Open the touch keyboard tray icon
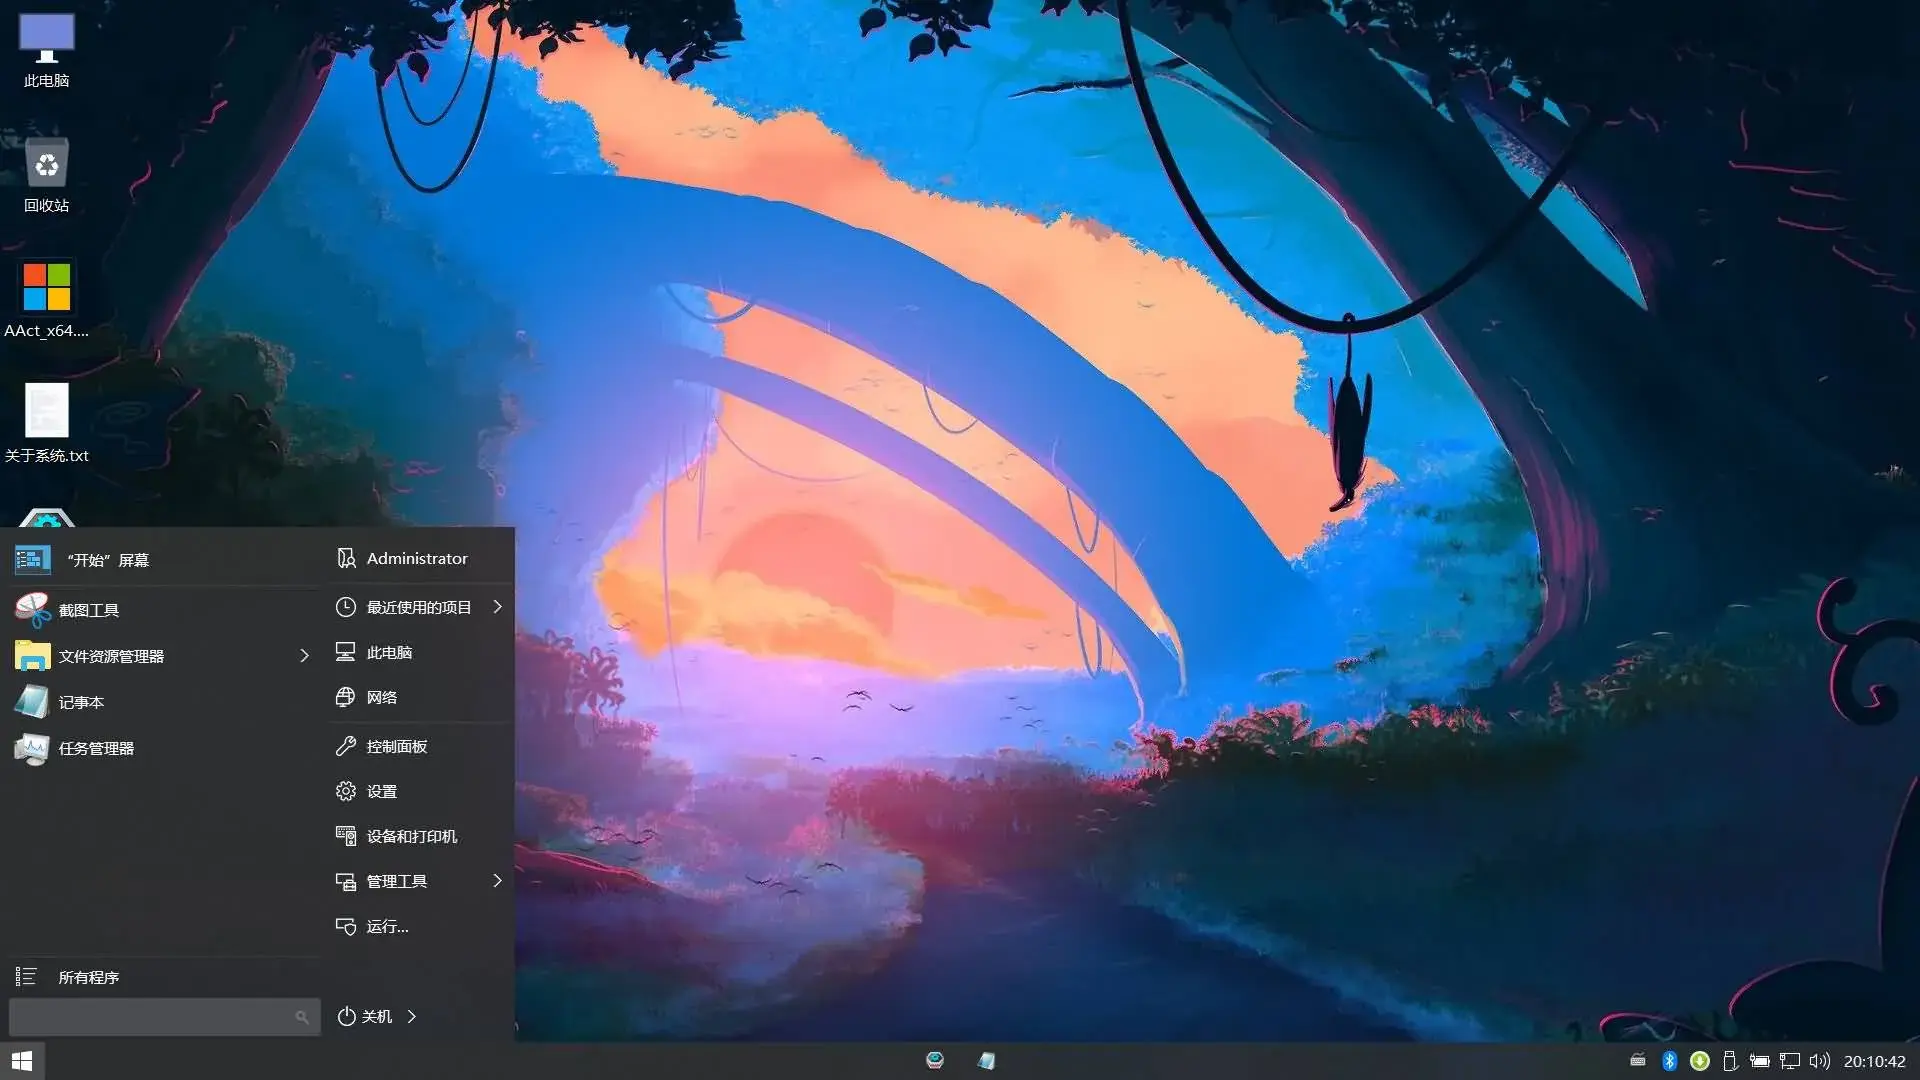The image size is (1920, 1080). pos(1638,1061)
